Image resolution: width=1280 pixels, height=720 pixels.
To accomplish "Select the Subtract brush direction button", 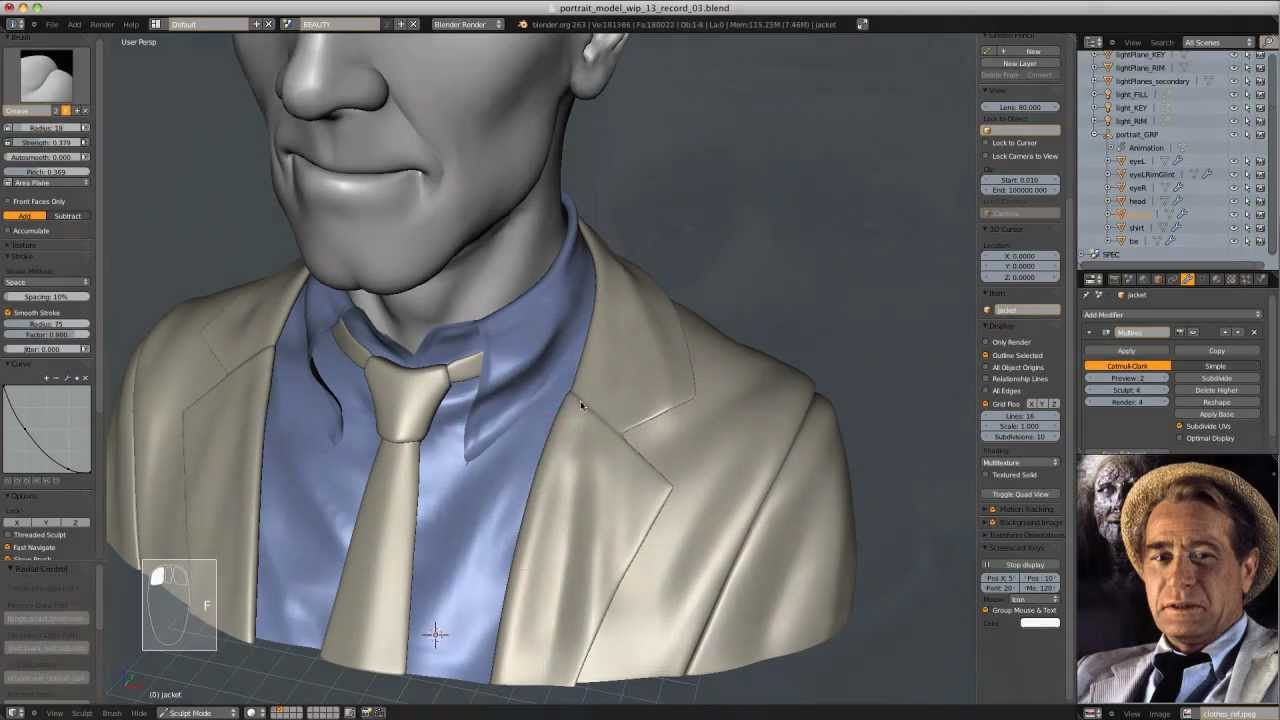I will 68,216.
